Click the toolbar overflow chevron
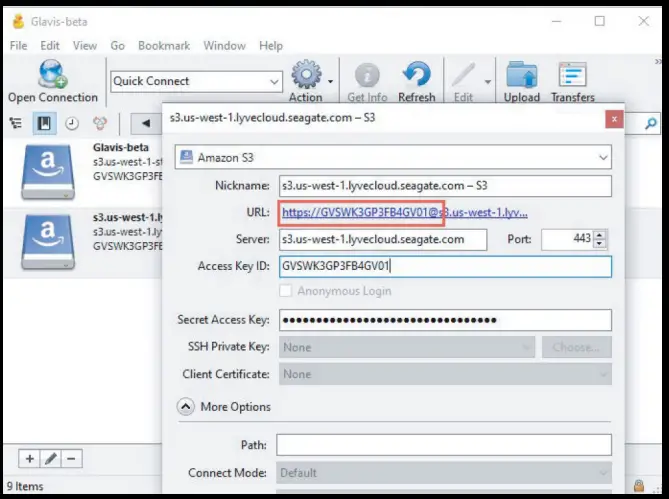 [657, 62]
